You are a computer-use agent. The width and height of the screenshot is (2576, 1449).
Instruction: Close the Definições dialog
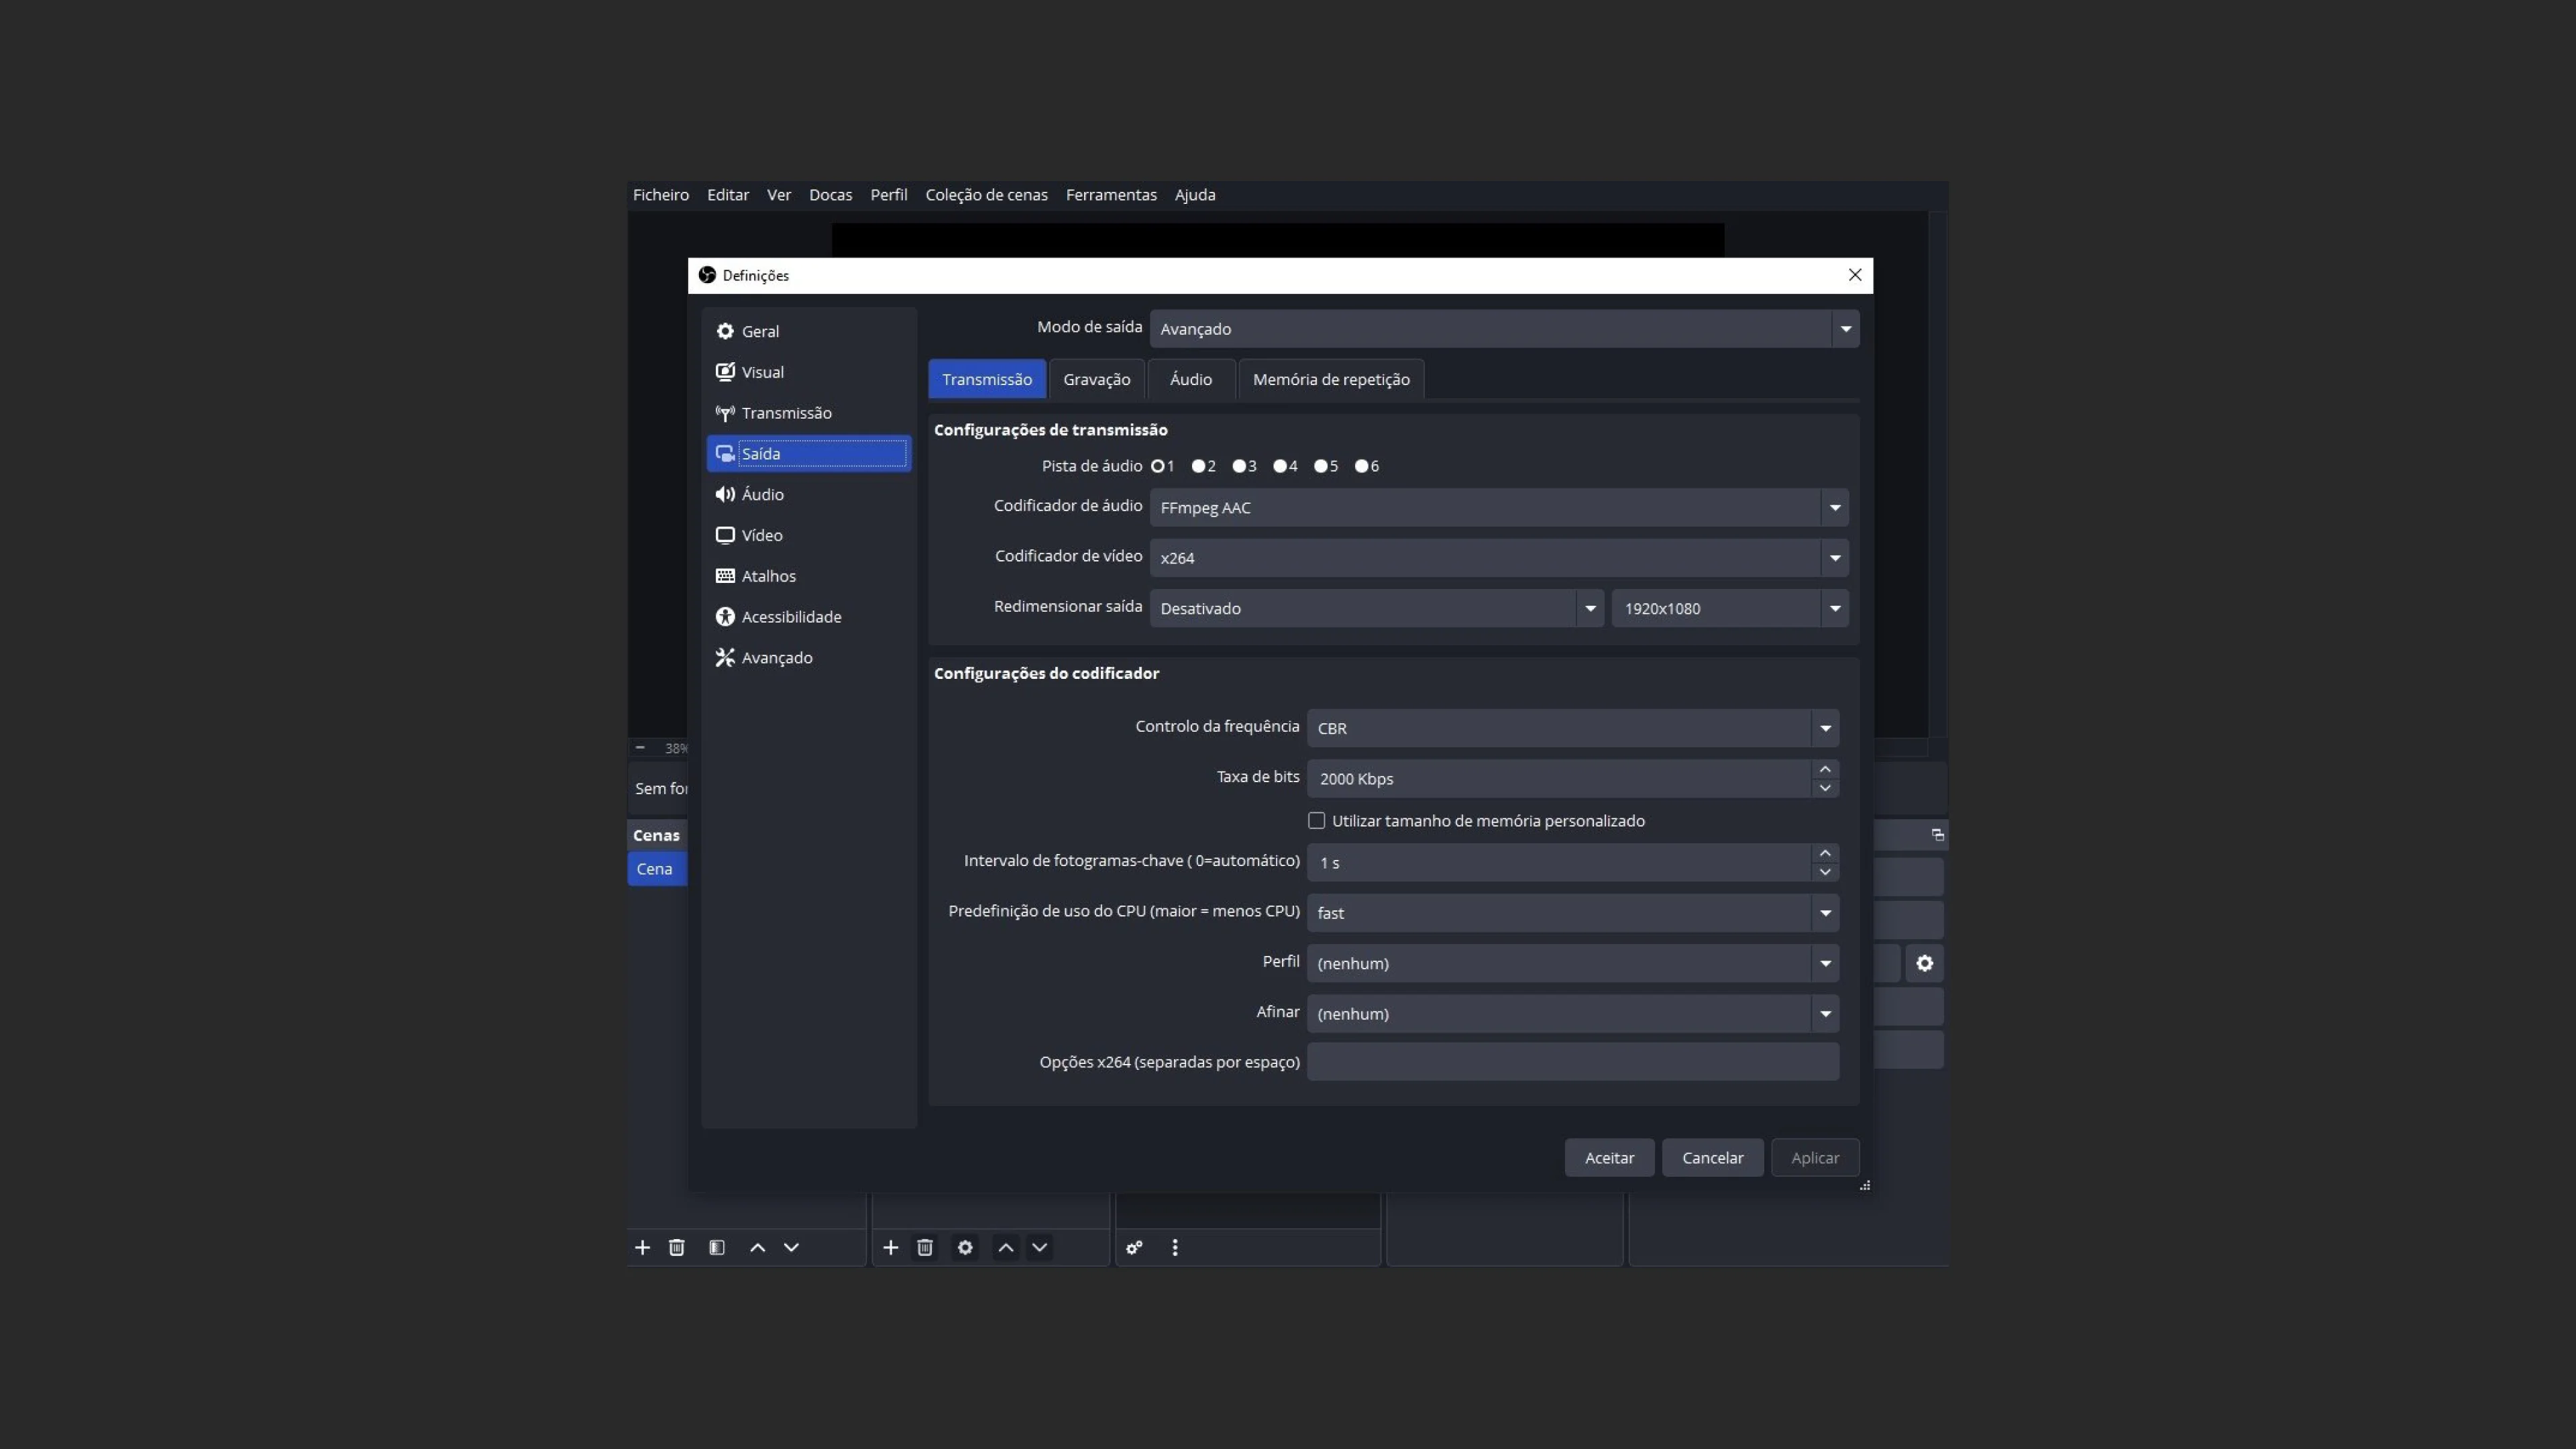tap(1854, 275)
